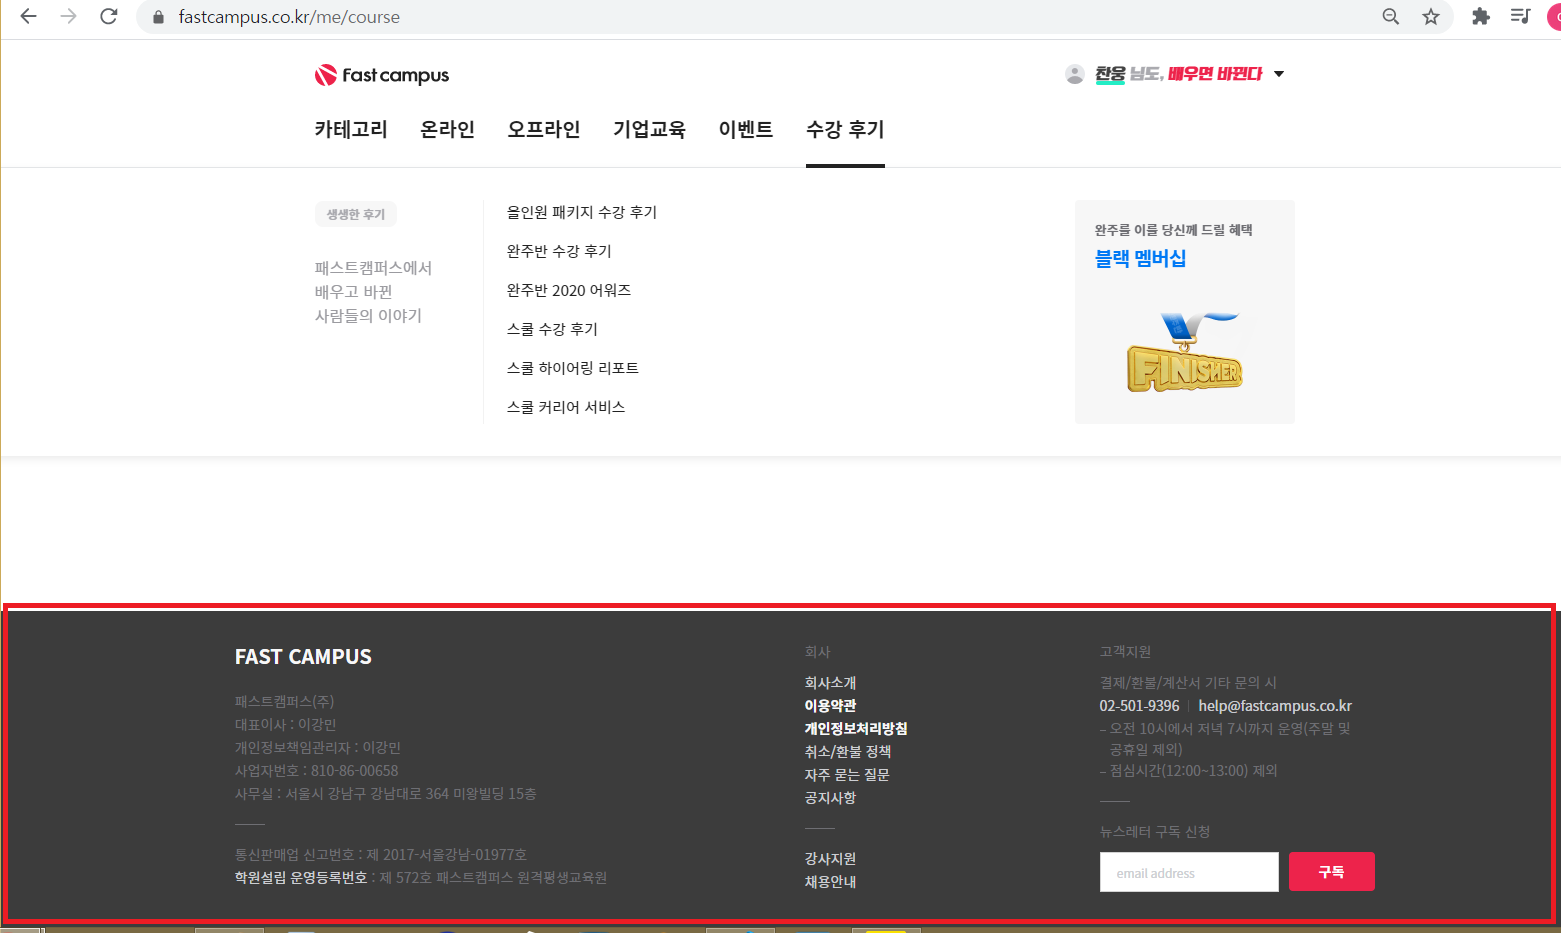Open 완주반 수강 후기 link
The height and width of the screenshot is (933, 1561).
tap(559, 251)
